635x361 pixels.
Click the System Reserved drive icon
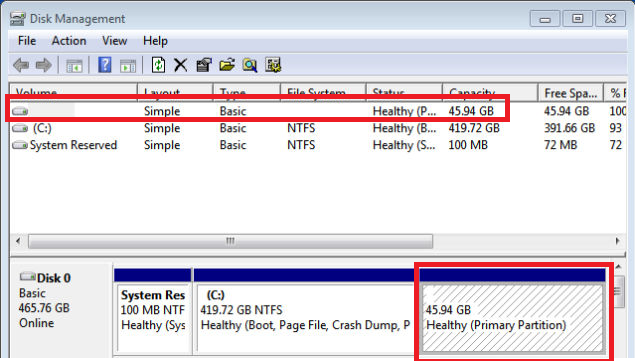[20, 145]
